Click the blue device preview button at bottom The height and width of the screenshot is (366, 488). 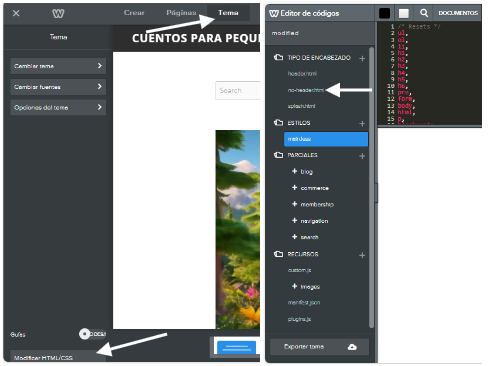(236, 348)
